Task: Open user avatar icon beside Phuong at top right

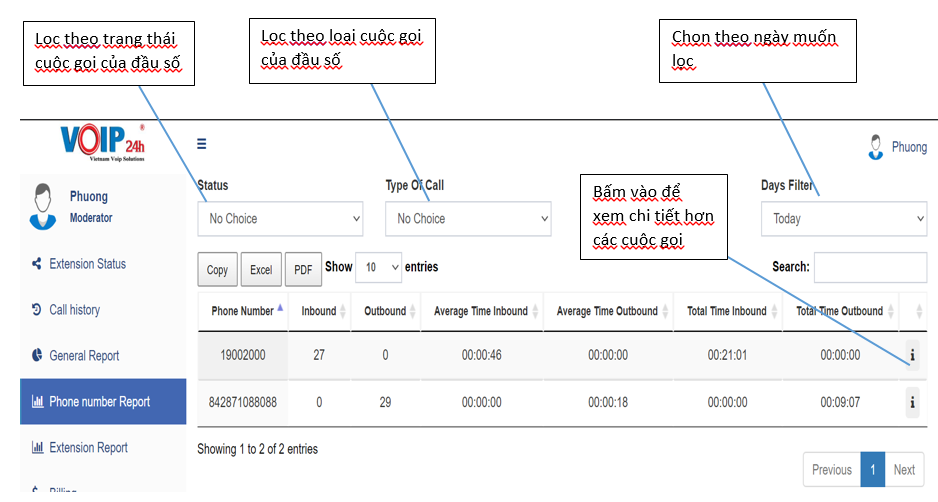Action: pyautogui.click(x=875, y=147)
